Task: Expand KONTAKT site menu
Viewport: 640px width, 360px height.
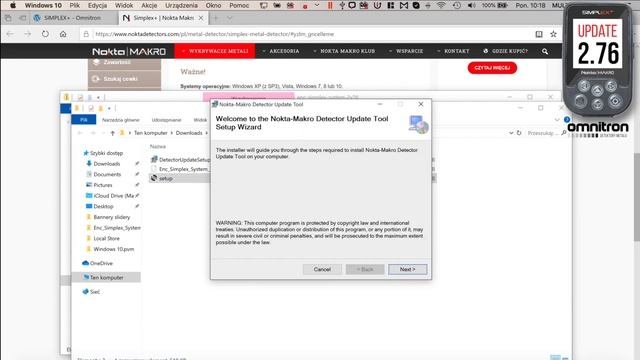Action: 453,51
